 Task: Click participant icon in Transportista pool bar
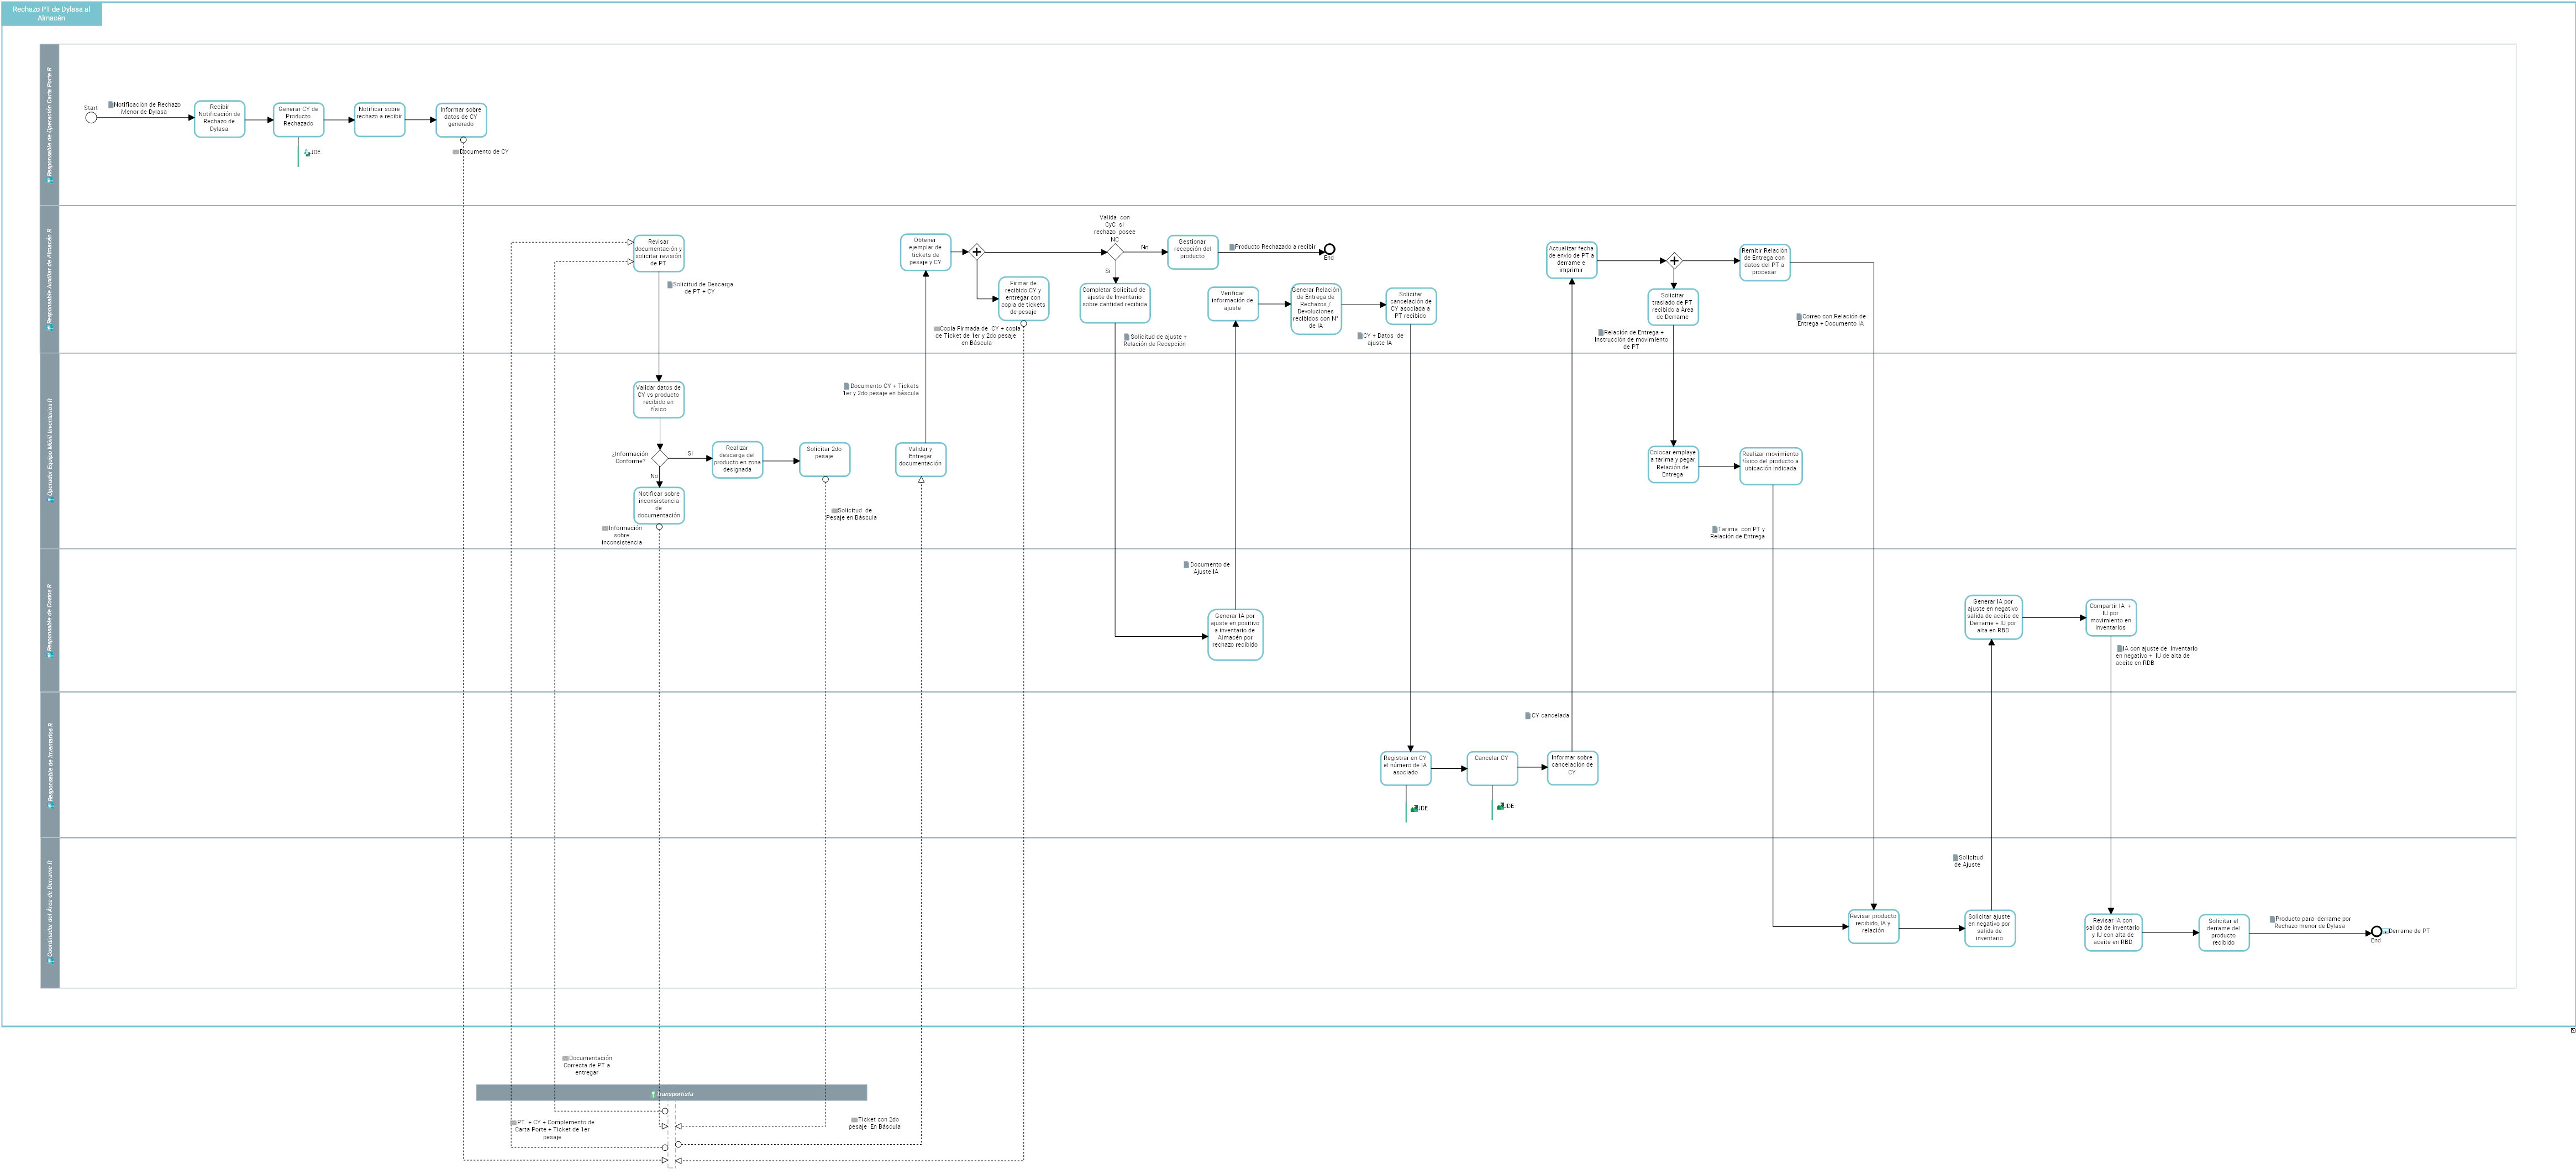point(653,1094)
